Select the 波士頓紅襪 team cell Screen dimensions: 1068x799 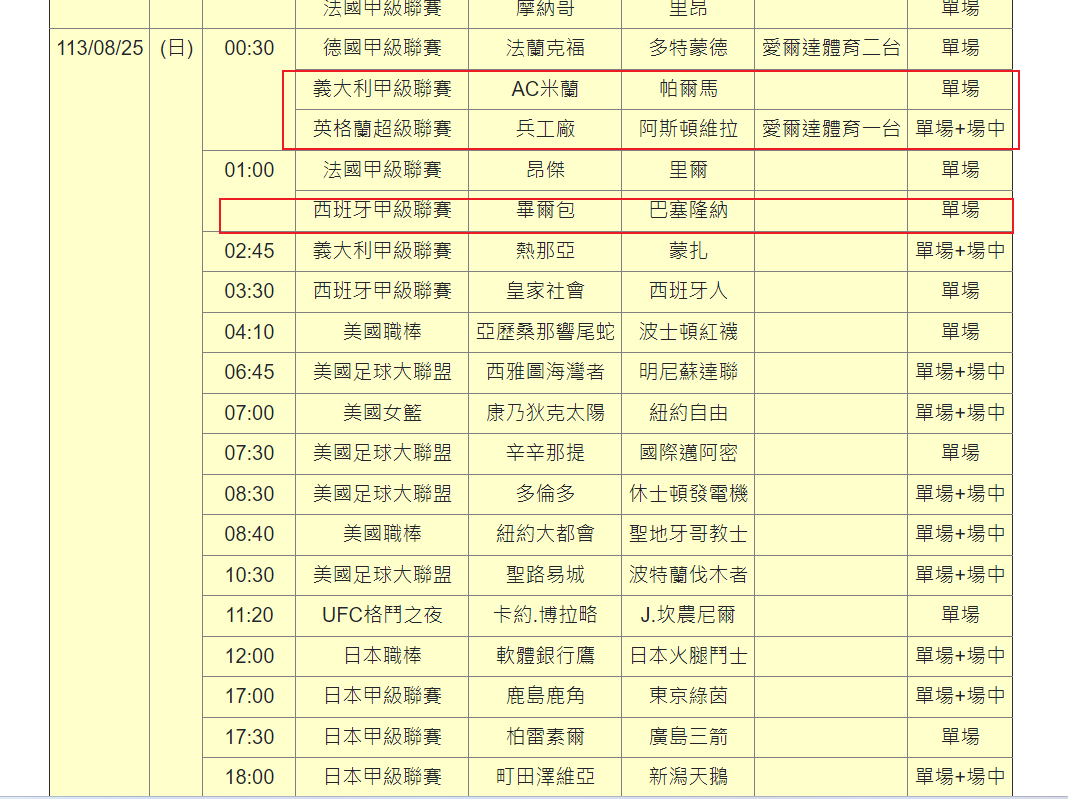688,332
